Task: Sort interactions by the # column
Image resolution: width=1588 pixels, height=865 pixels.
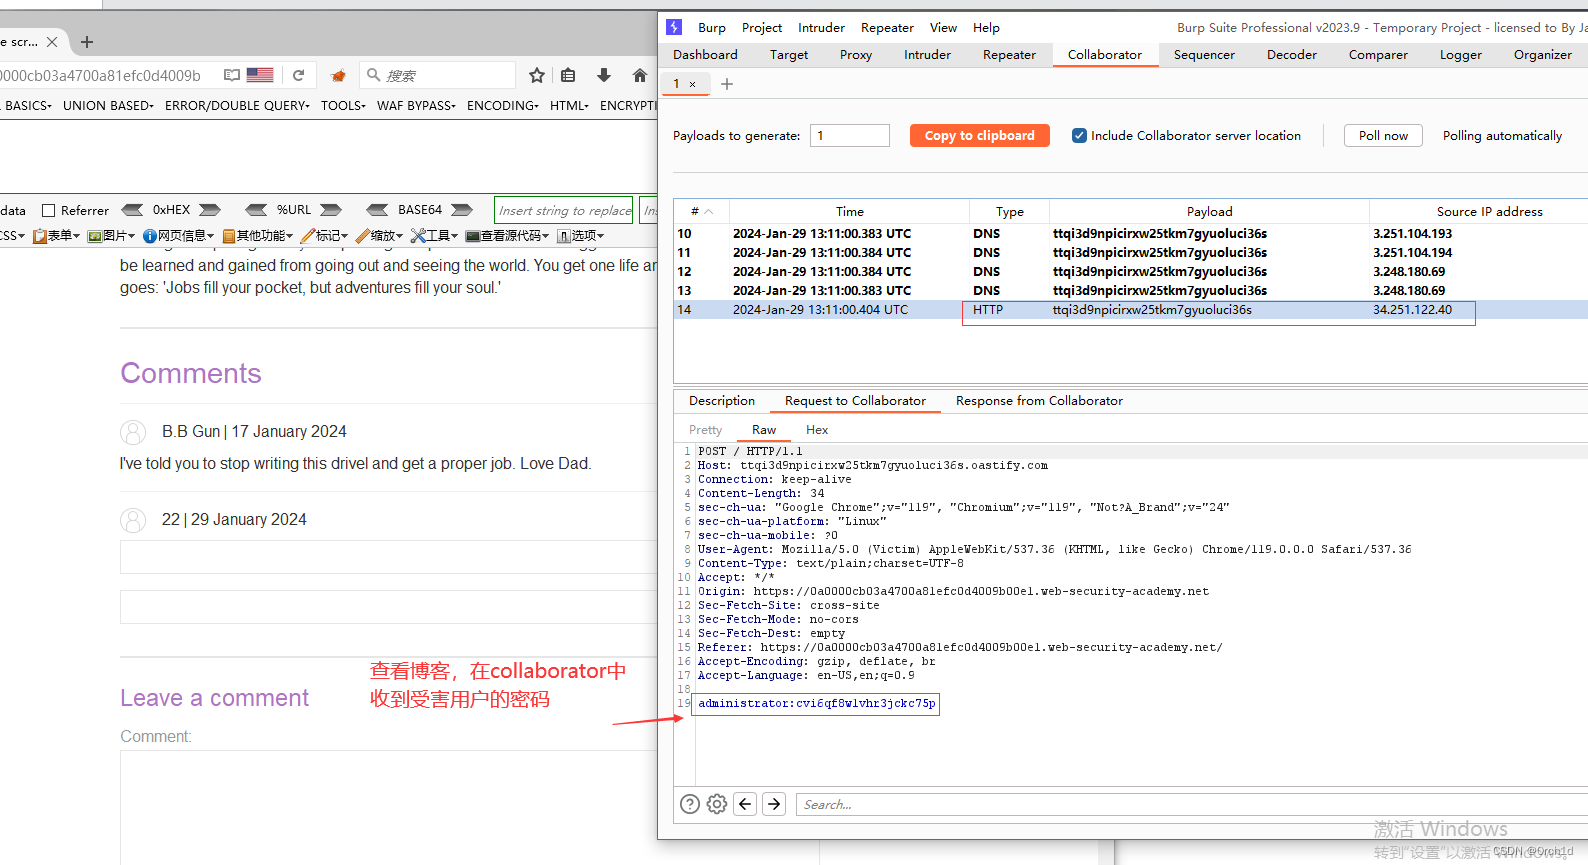Action: 701,211
